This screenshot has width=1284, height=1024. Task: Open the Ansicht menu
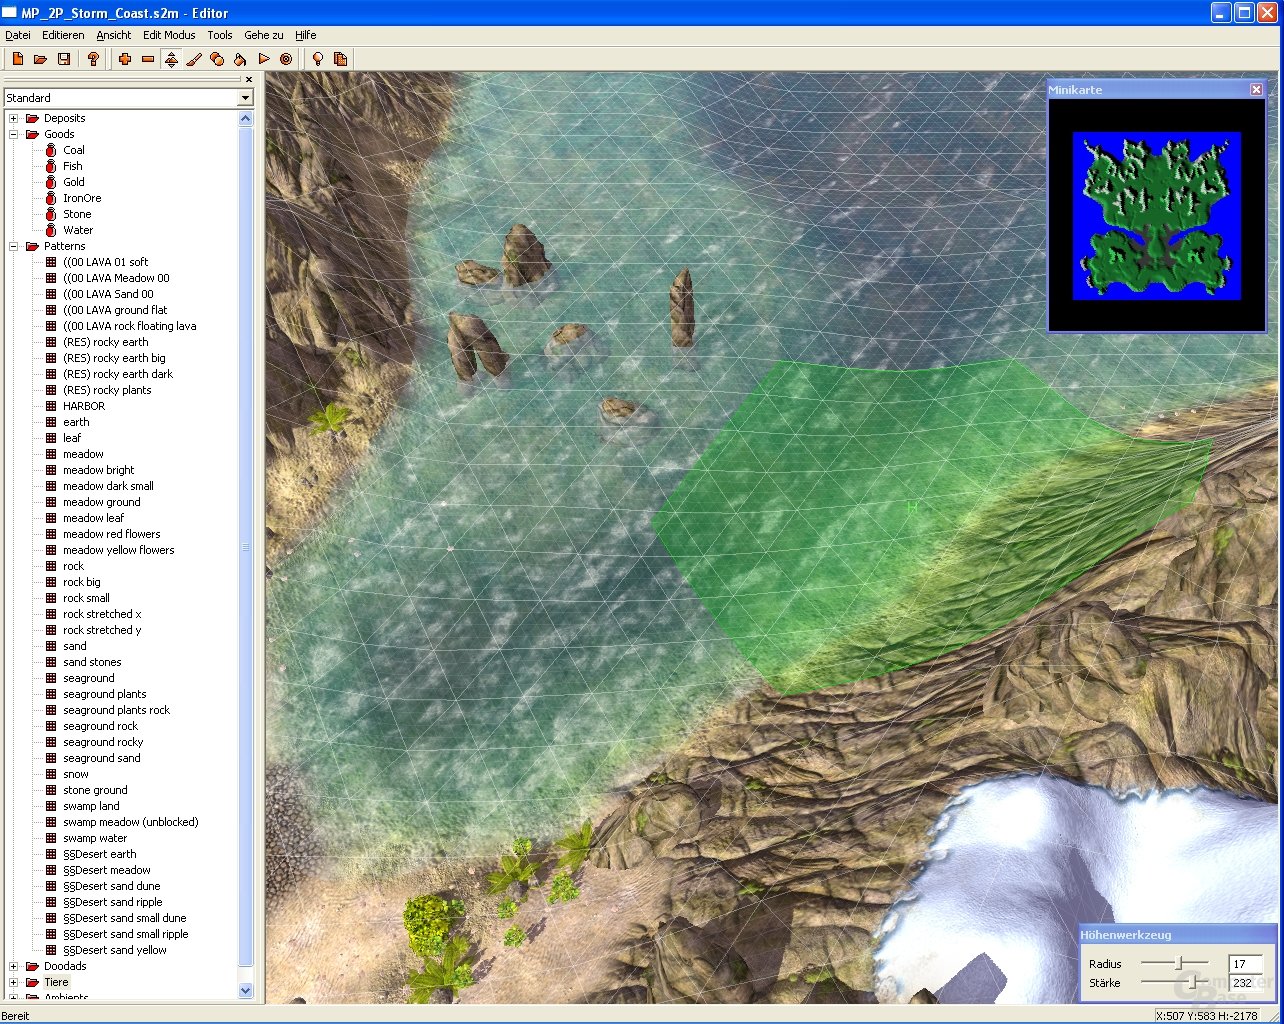(x=114, y=35)
